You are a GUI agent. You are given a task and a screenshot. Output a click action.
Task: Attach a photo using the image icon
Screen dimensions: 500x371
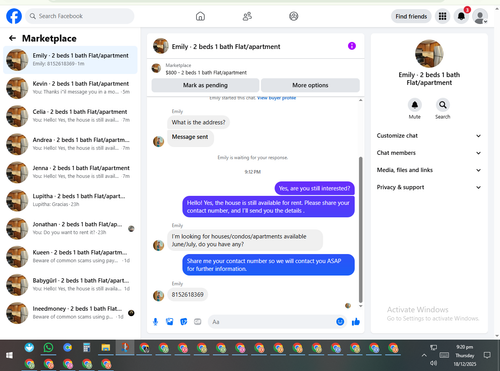[x=170, y=322]
